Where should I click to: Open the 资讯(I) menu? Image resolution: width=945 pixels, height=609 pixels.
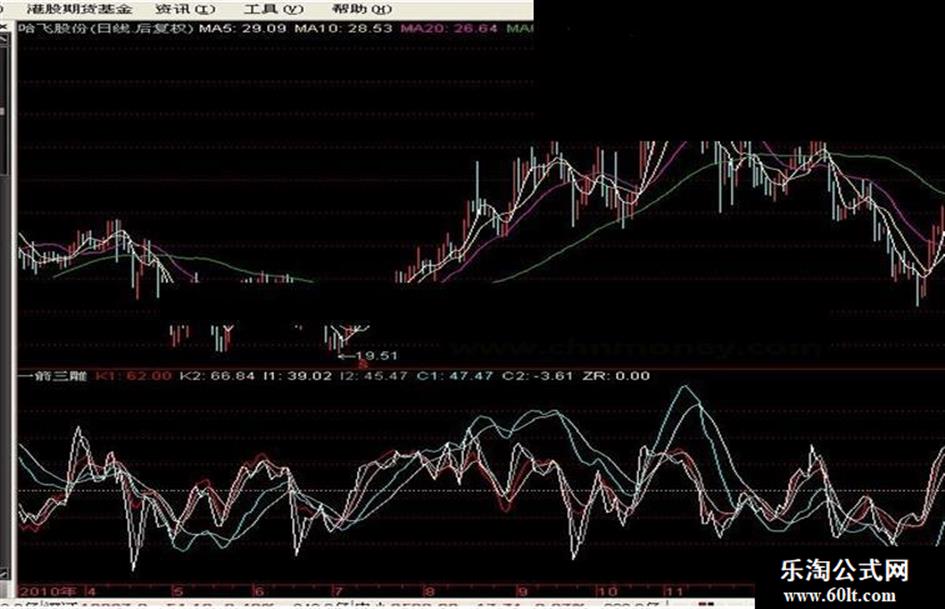pyautogui.click(x=185, y=9)
